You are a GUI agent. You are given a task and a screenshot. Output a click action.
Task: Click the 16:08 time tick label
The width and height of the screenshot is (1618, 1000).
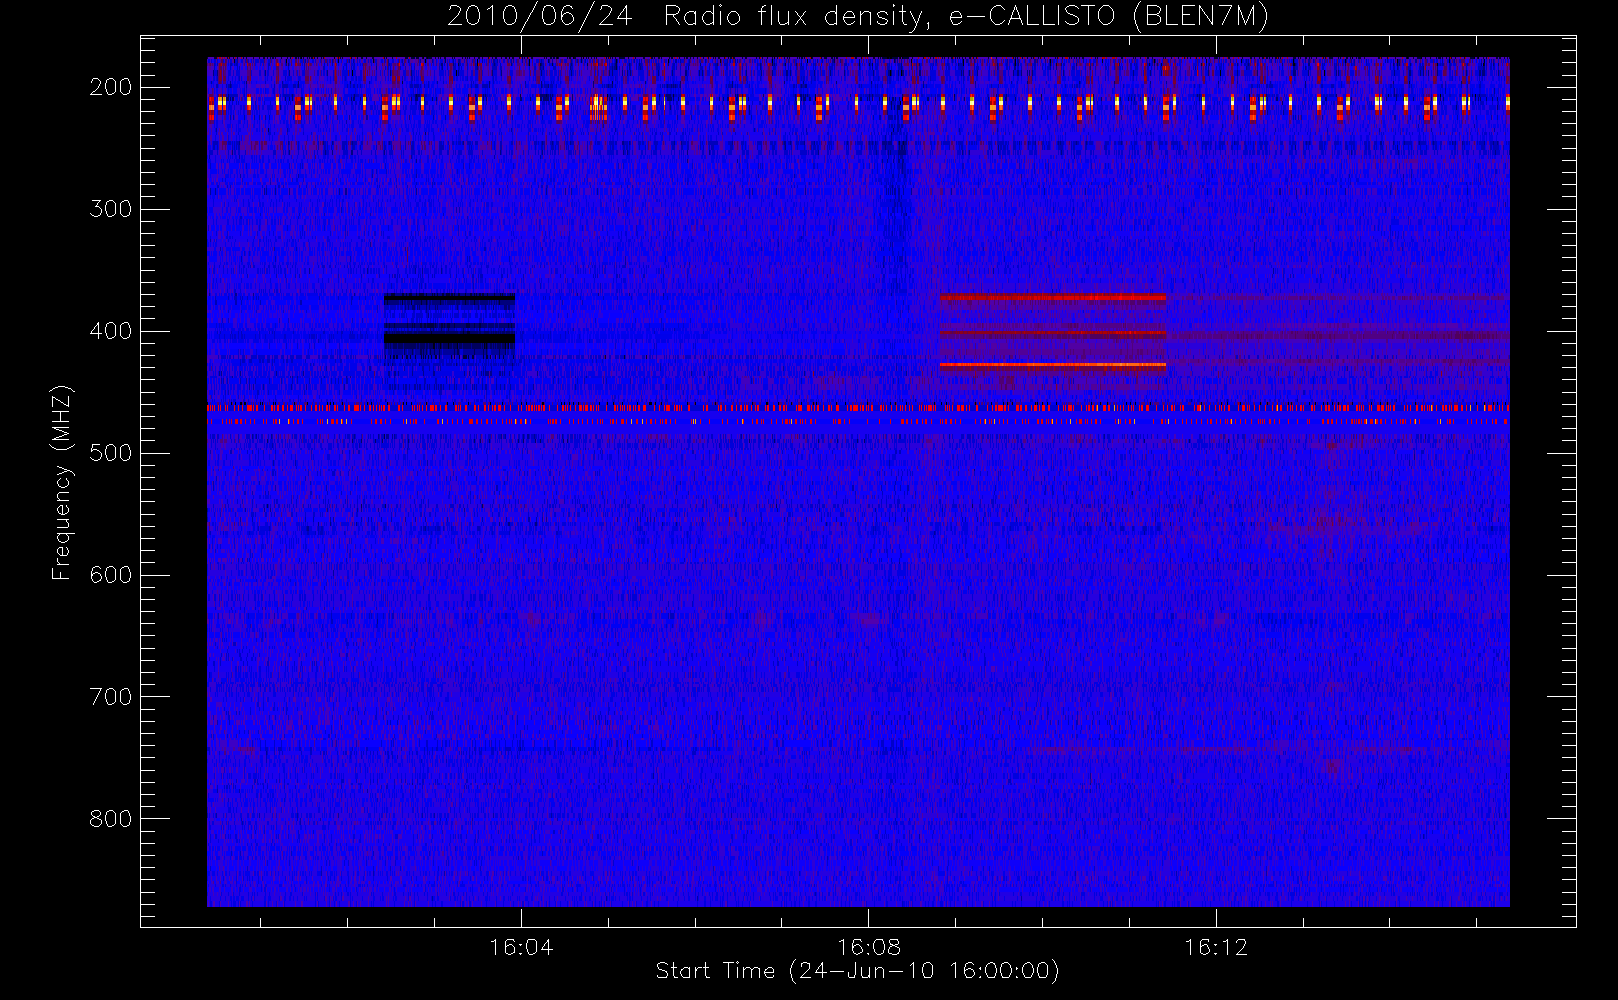click(x=868, y=947)
